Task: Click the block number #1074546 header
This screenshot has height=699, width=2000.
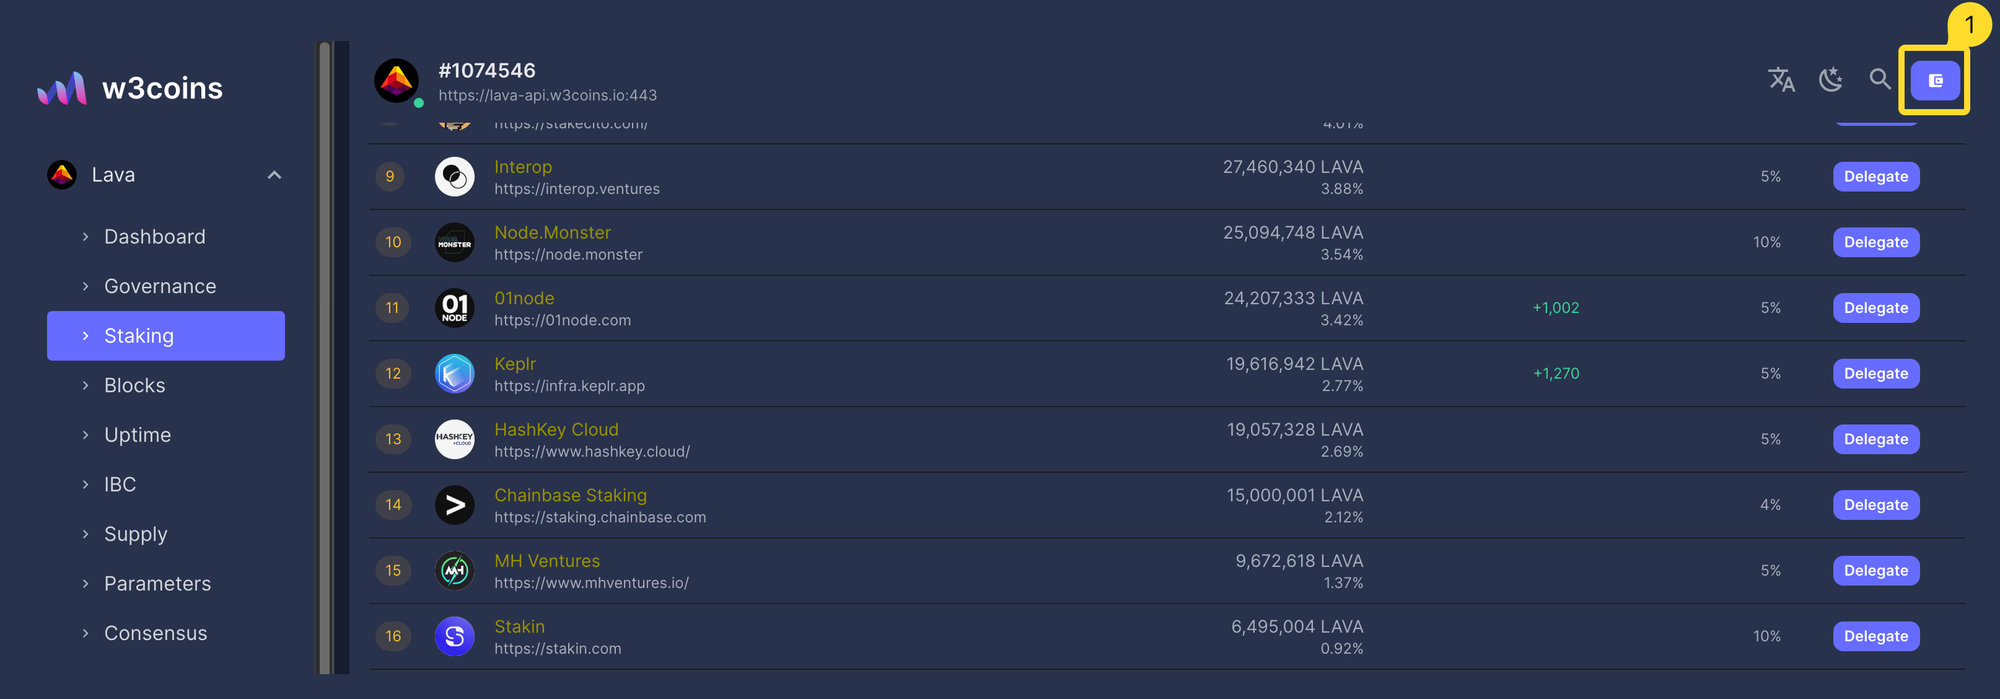Action: [x=487, y=70]
